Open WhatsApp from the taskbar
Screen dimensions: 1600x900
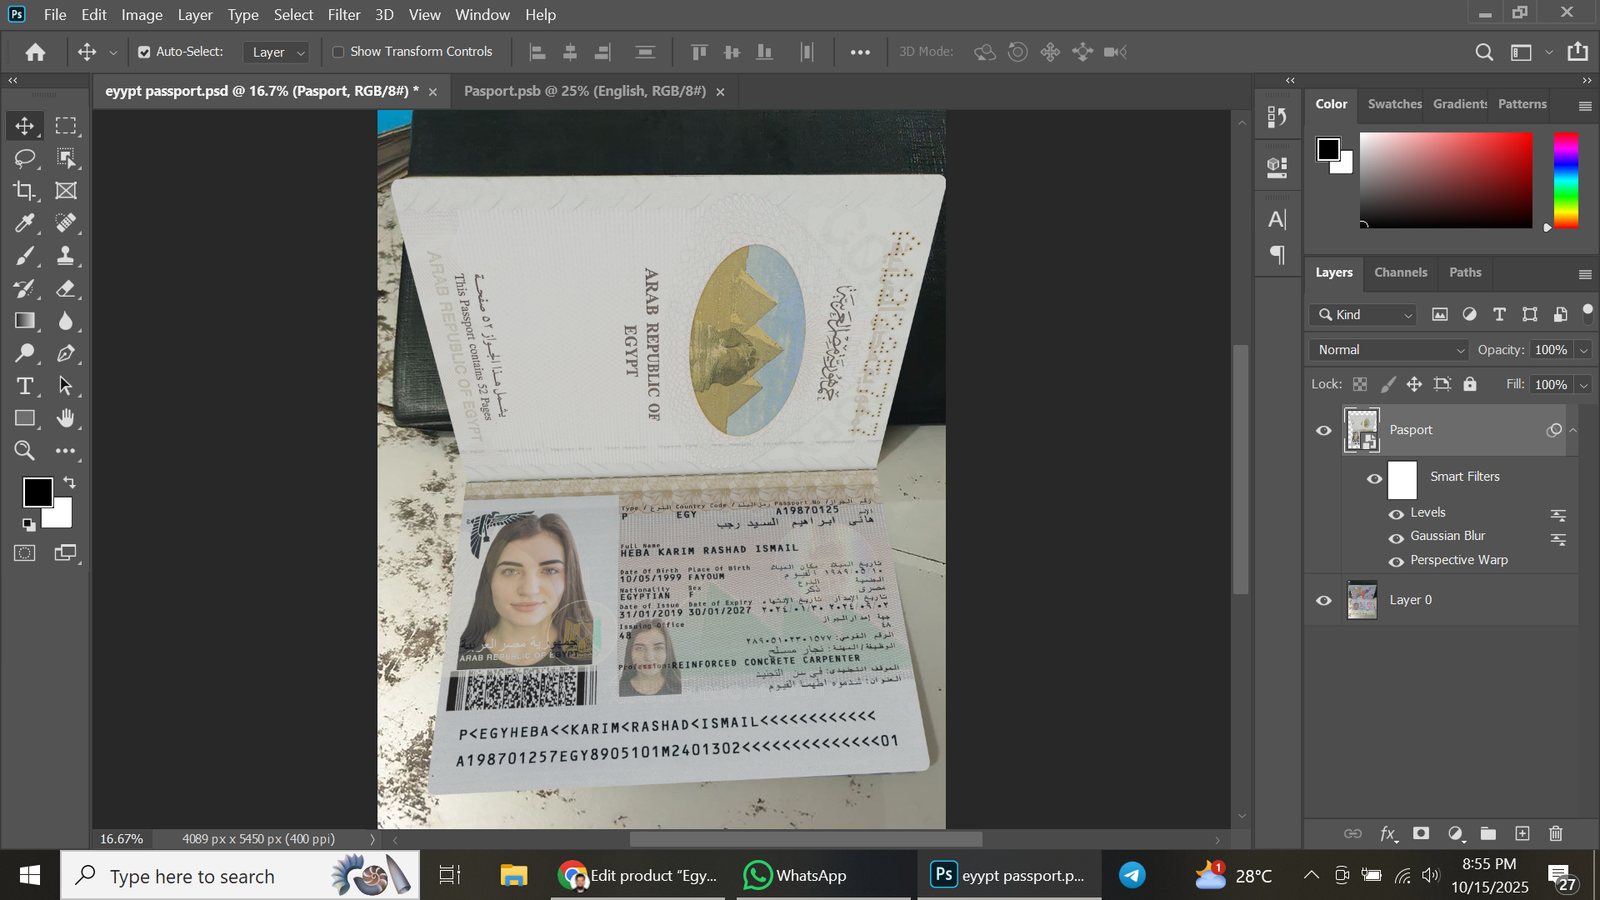(x=796, y=876)
